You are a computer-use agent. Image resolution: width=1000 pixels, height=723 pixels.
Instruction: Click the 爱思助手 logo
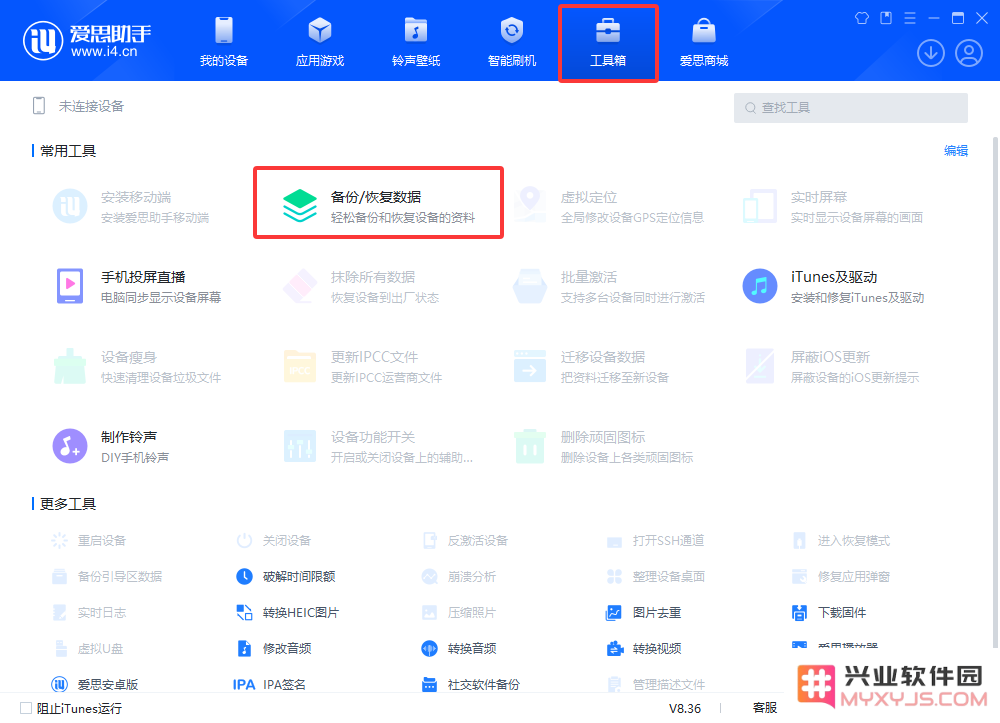pyautogui.click(x=87, y=41)
